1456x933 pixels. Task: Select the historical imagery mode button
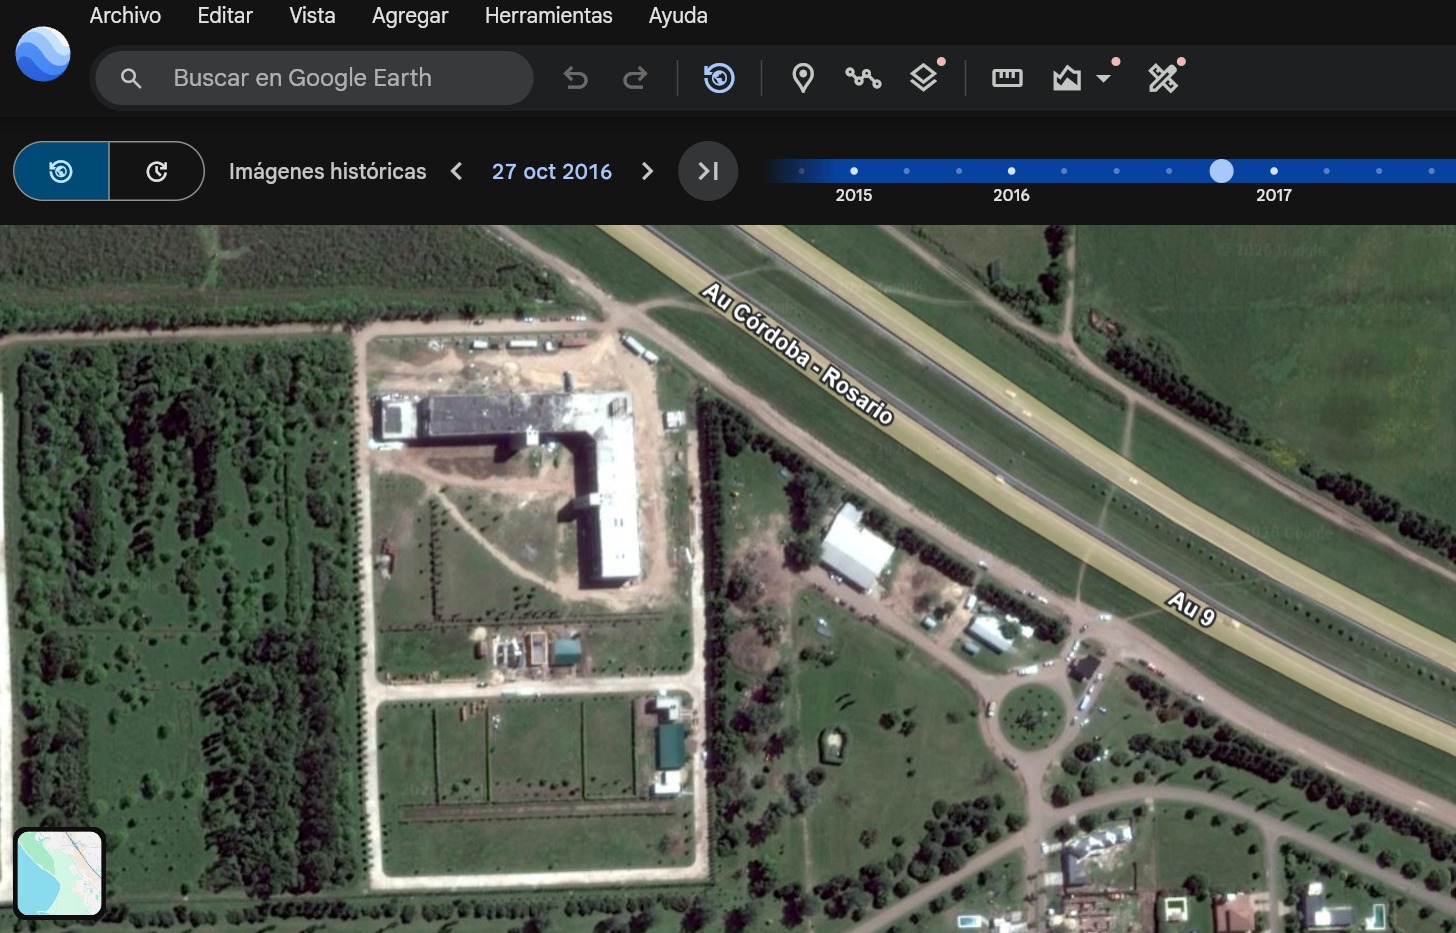pos(61,171)
